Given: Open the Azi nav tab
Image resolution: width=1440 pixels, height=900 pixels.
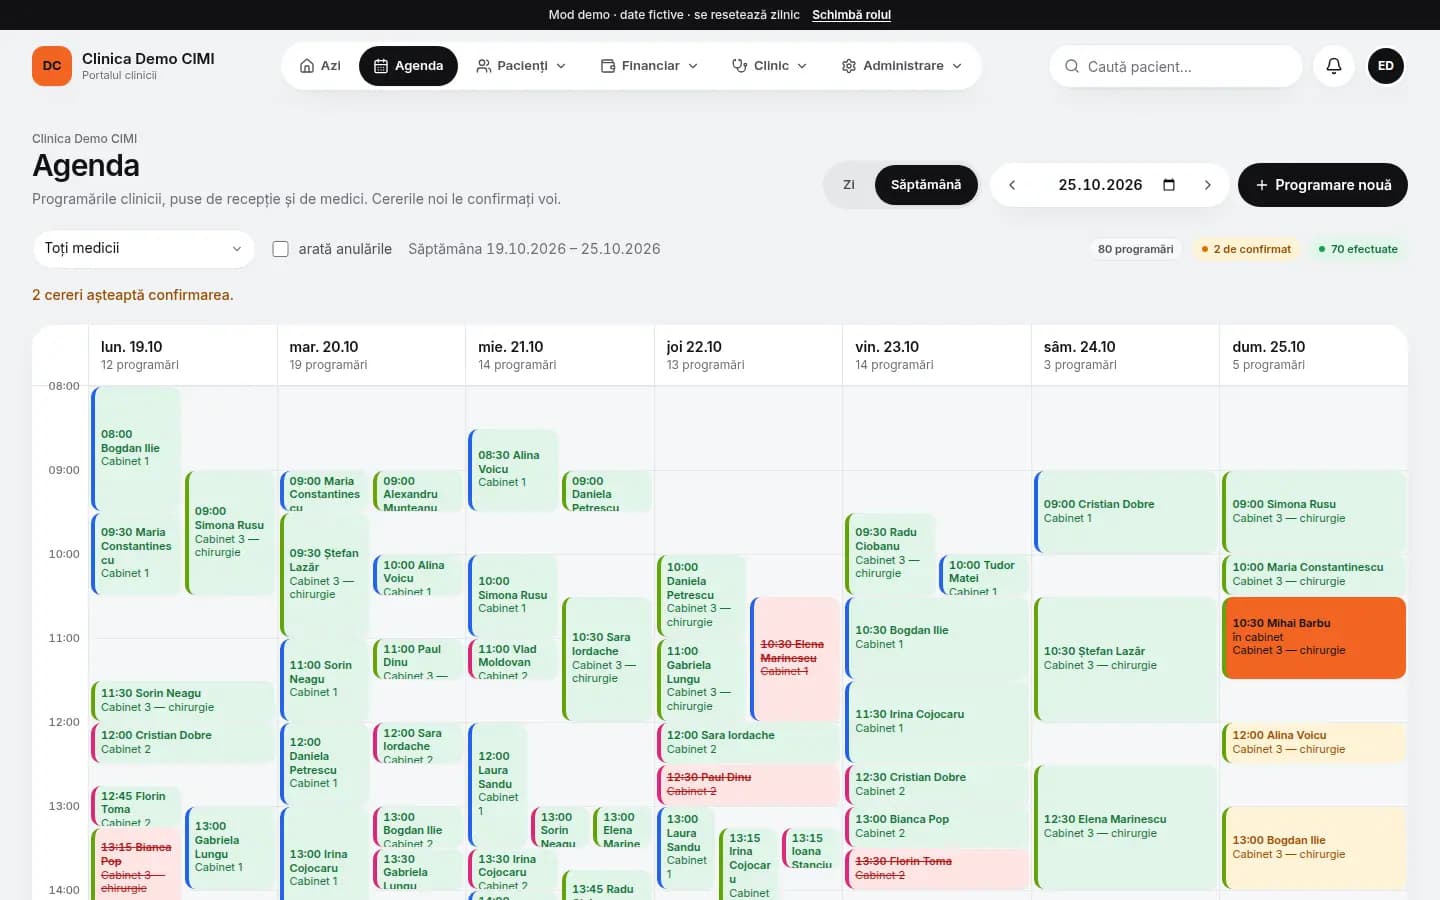Looking at the screenshot, I should pyautogui.click(x=320, y=66).
